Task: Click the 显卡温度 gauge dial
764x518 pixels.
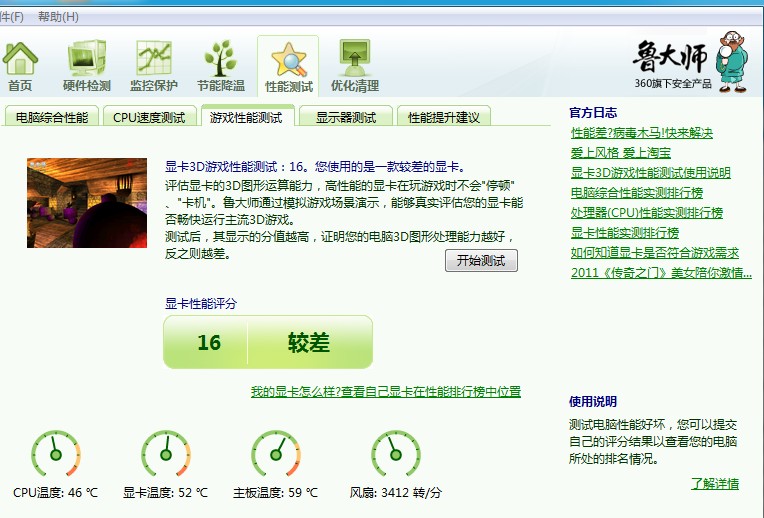Action: (x=166, y=454)
